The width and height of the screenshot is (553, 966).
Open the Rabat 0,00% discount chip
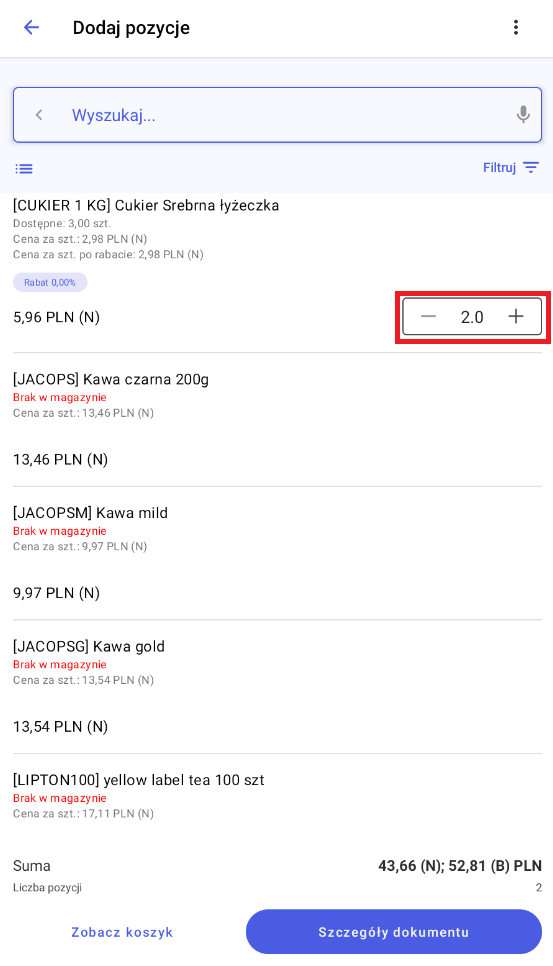(x=50, y=282)
